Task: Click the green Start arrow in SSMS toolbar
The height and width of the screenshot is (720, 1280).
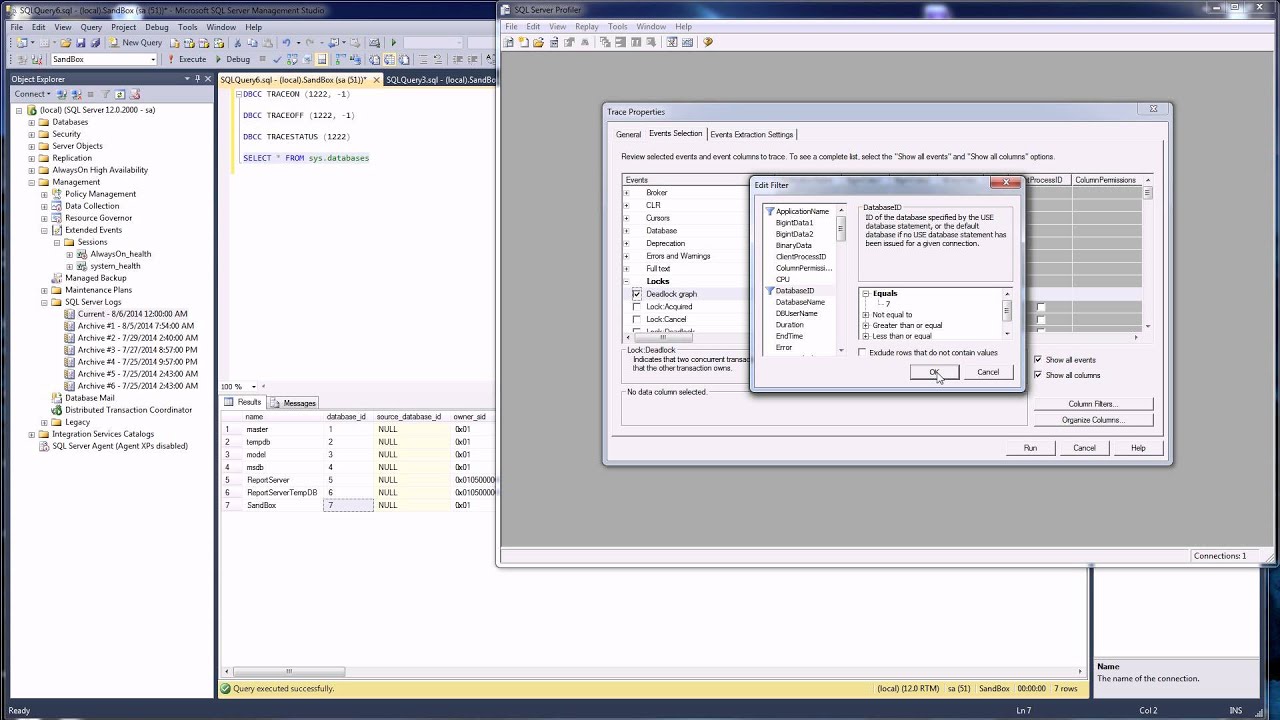Action: pos(393,43)
